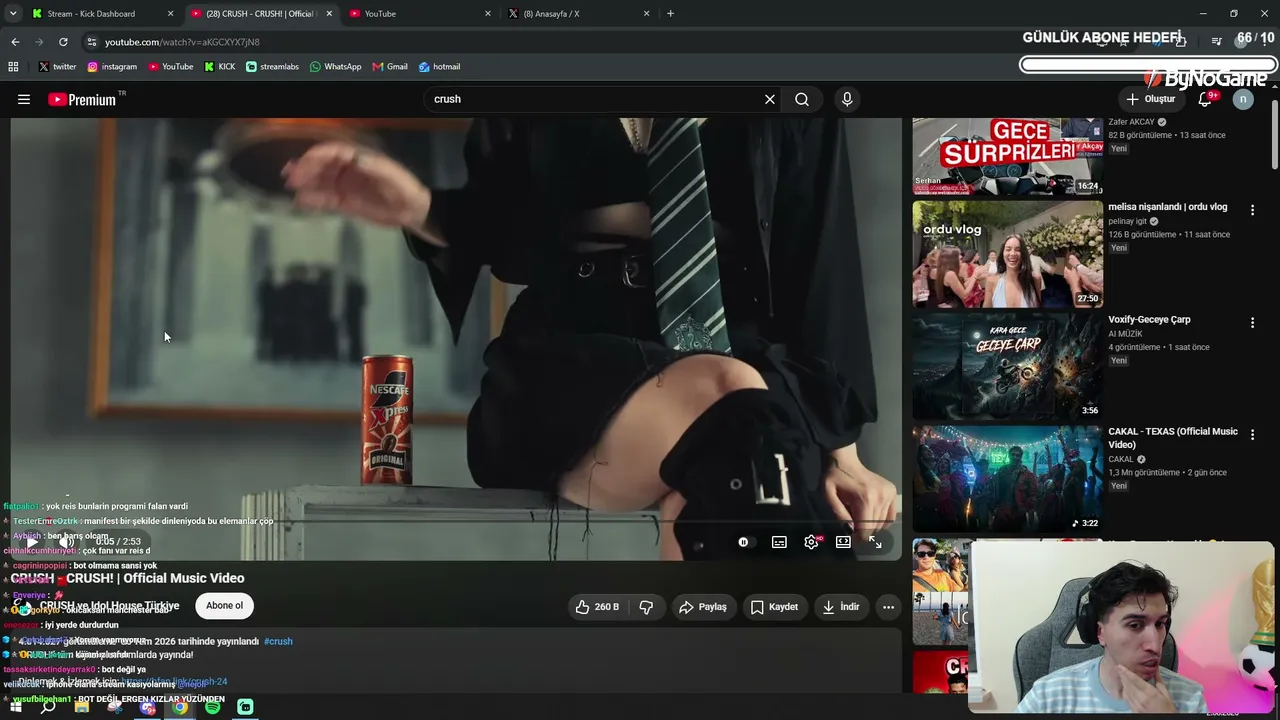Open the Chrome taskbar icon
The height and width of the screenshot is (720, 1280).
coord(180,707)
